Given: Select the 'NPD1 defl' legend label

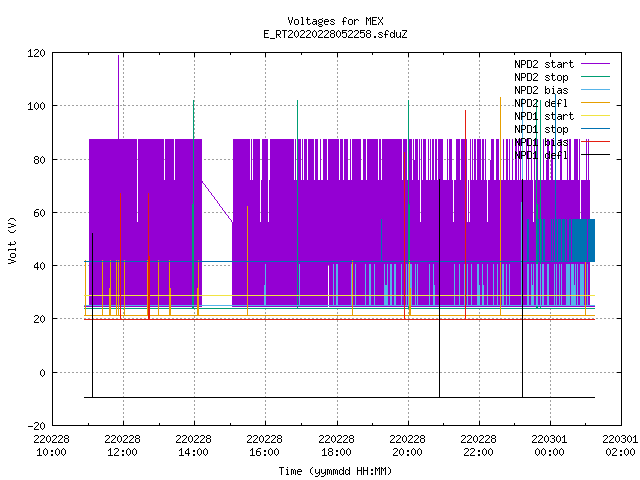Looking at the screenshot, I should point(541,156).
